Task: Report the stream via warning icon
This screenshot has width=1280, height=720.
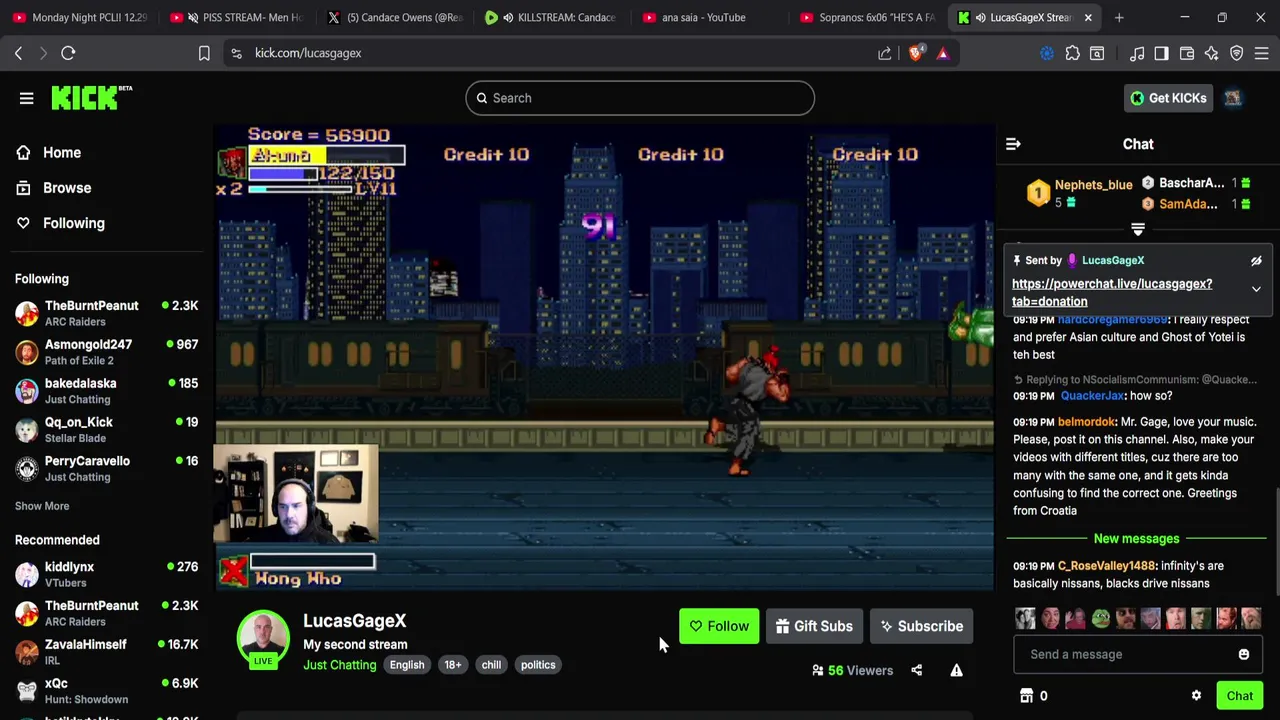Action: coord(956,670)
